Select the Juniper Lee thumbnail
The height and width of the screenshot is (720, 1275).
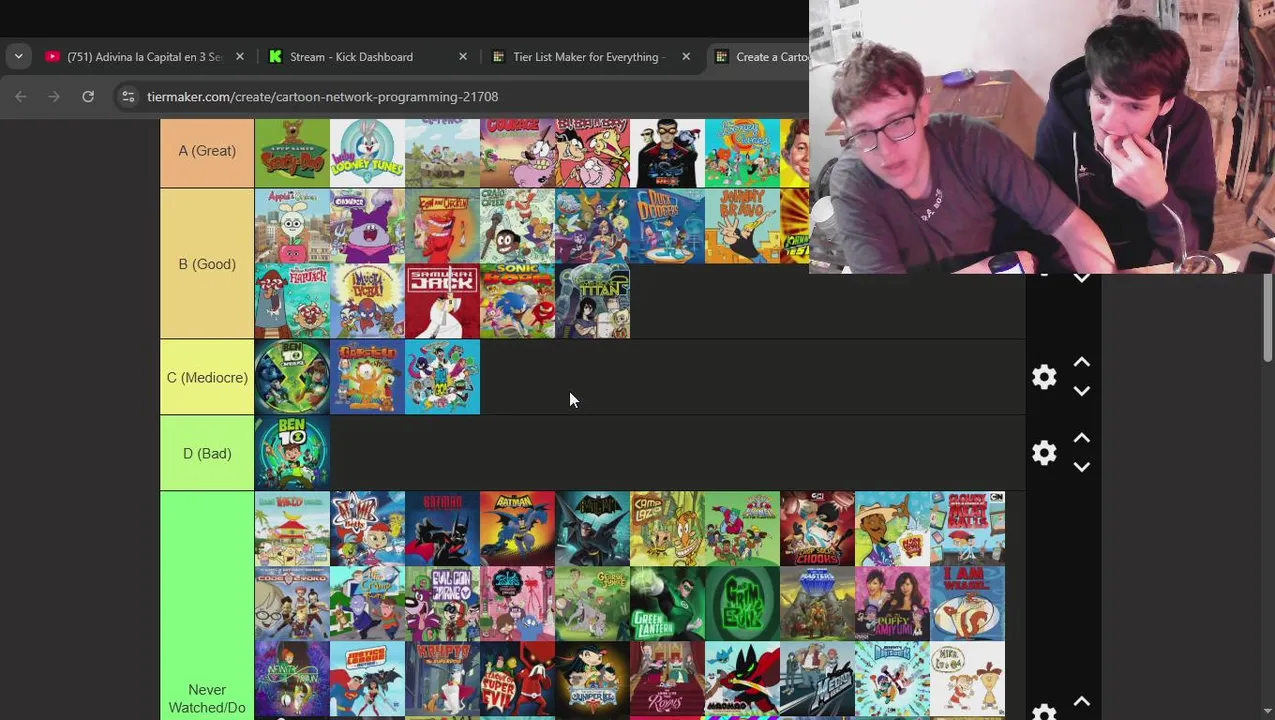592,678
